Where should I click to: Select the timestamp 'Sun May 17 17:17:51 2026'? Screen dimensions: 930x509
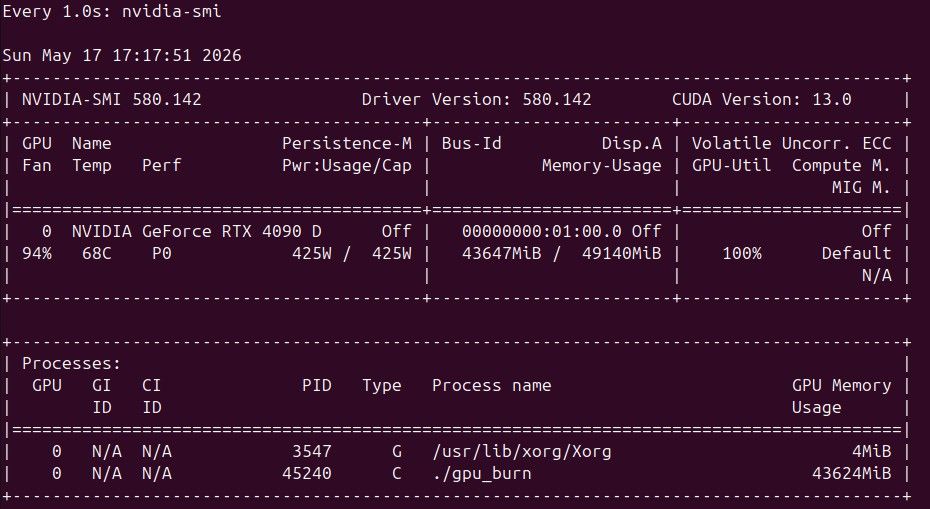click(x=122, y=55)
